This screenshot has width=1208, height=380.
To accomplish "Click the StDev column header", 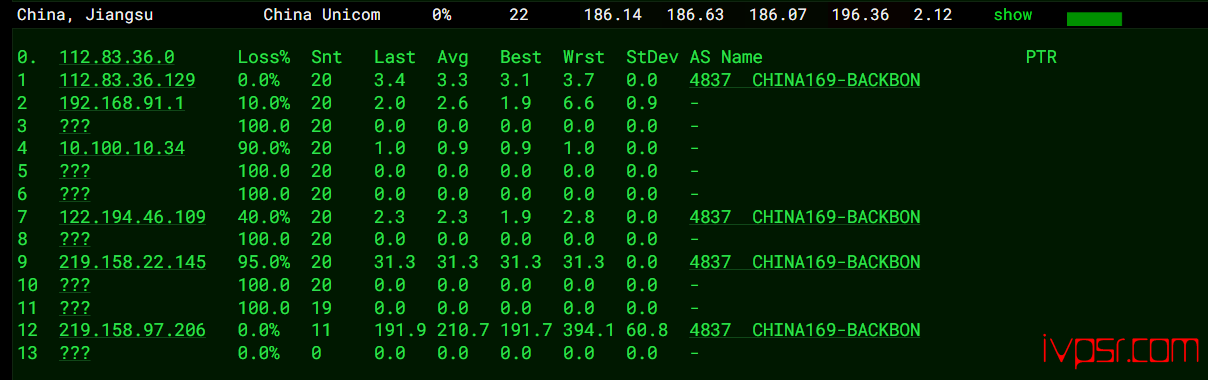I will [x=651, y=58].
